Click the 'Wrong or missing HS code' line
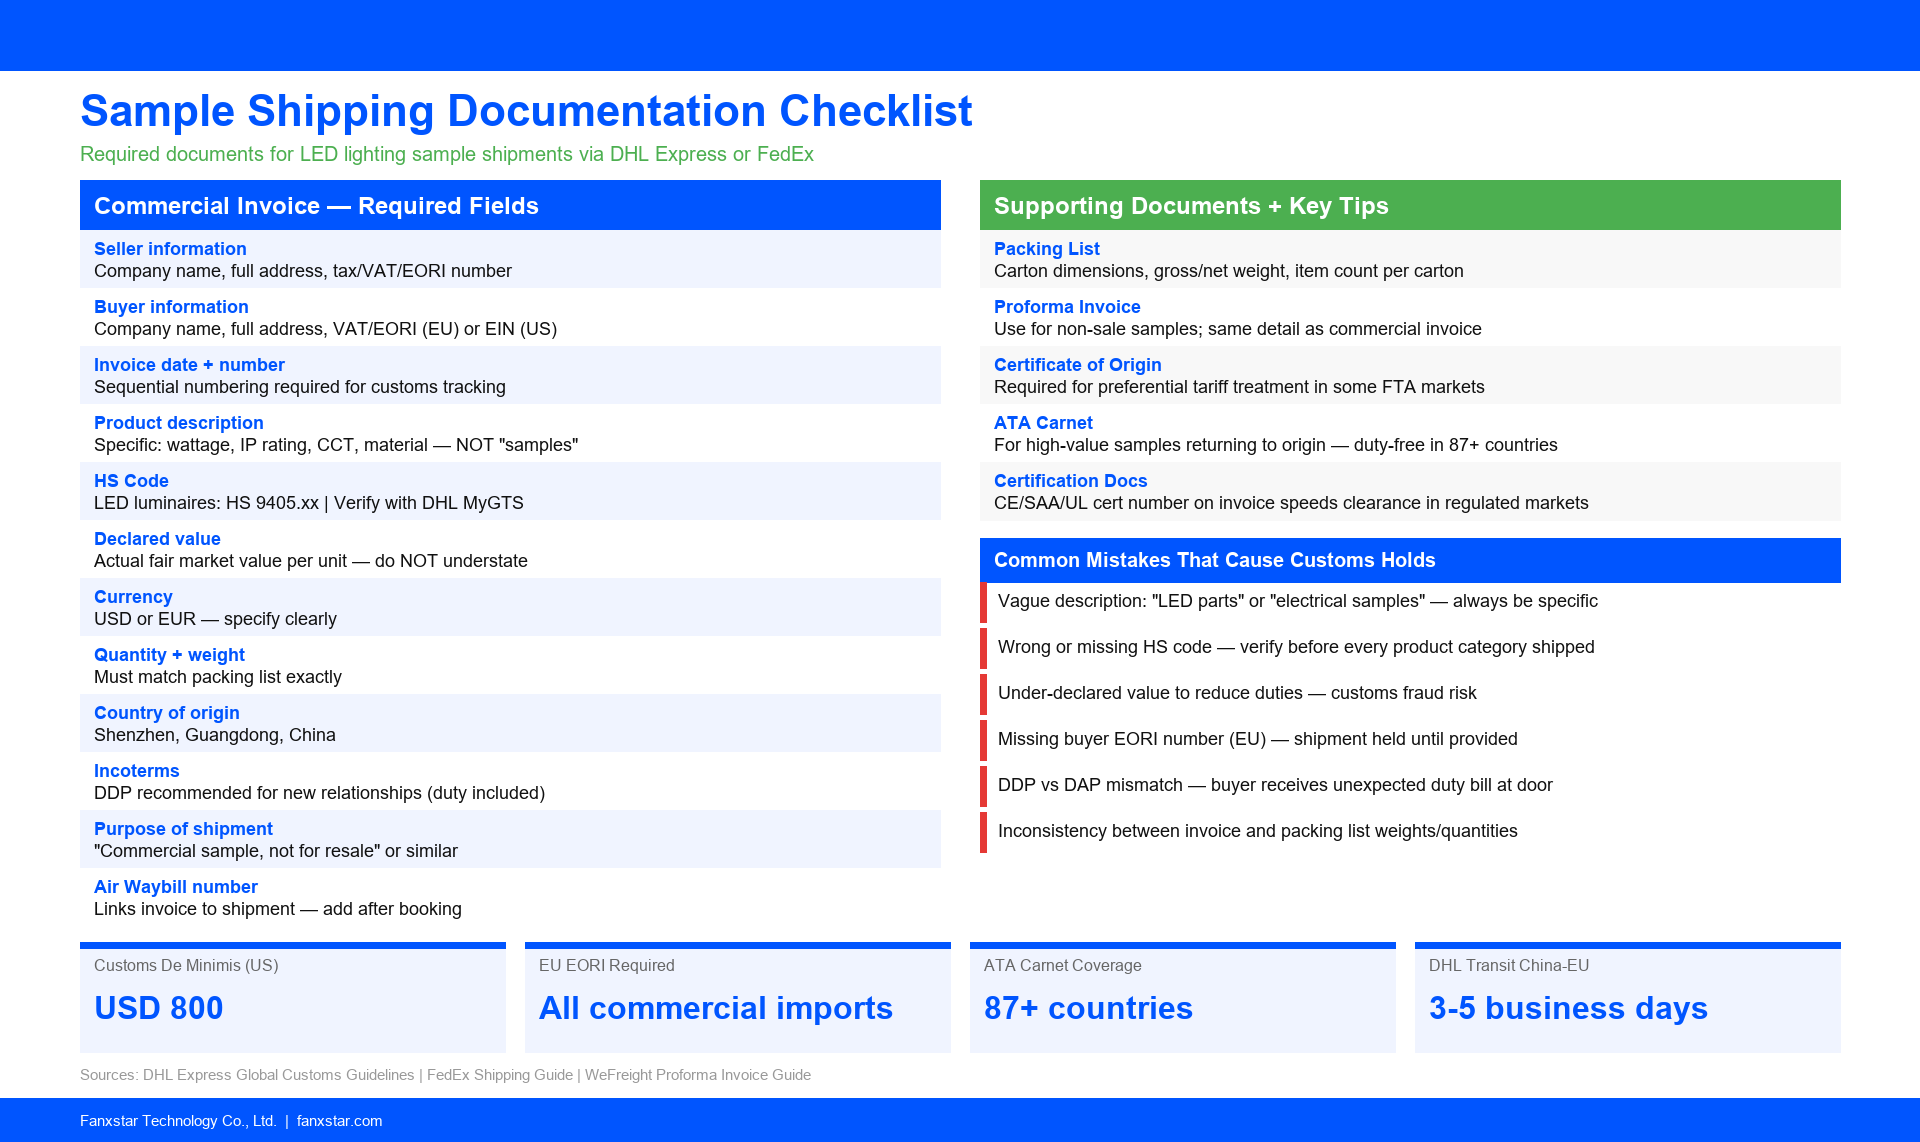This screenshot has height=1142, width=1920. tap(1296, 647)
